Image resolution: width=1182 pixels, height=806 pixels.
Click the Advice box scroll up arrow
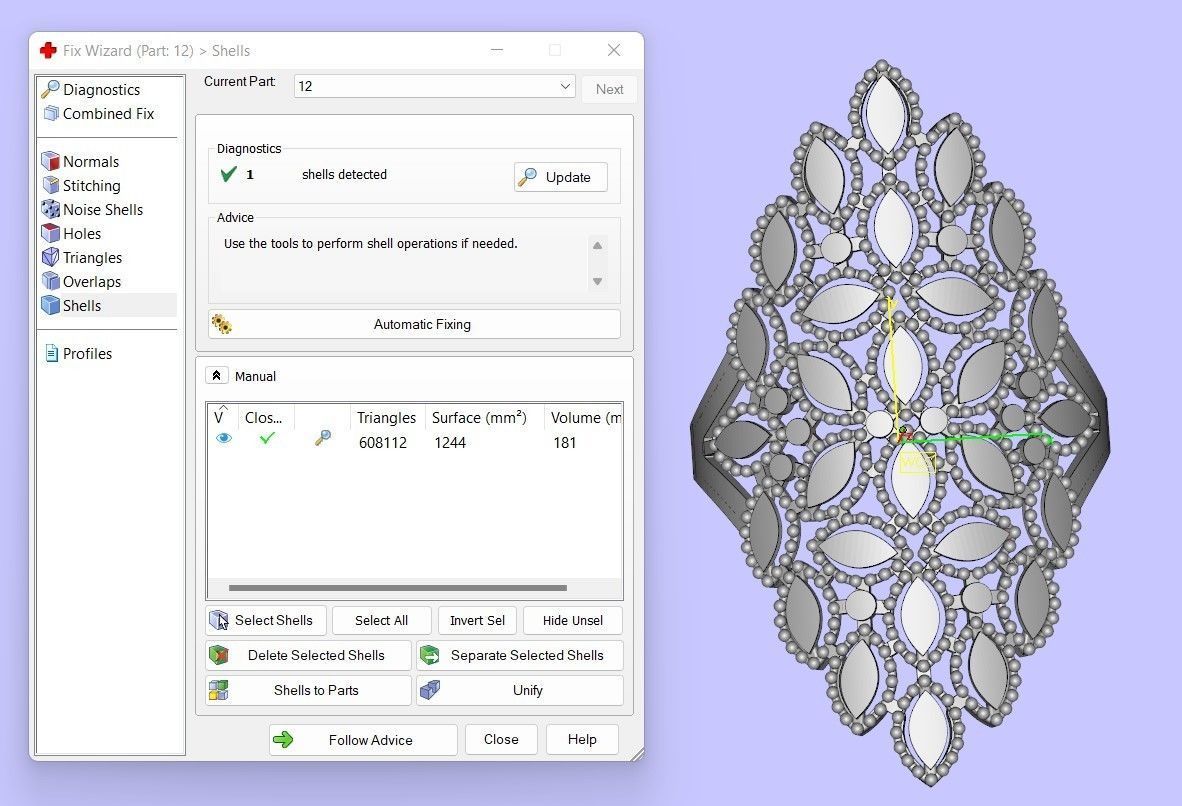597,246
